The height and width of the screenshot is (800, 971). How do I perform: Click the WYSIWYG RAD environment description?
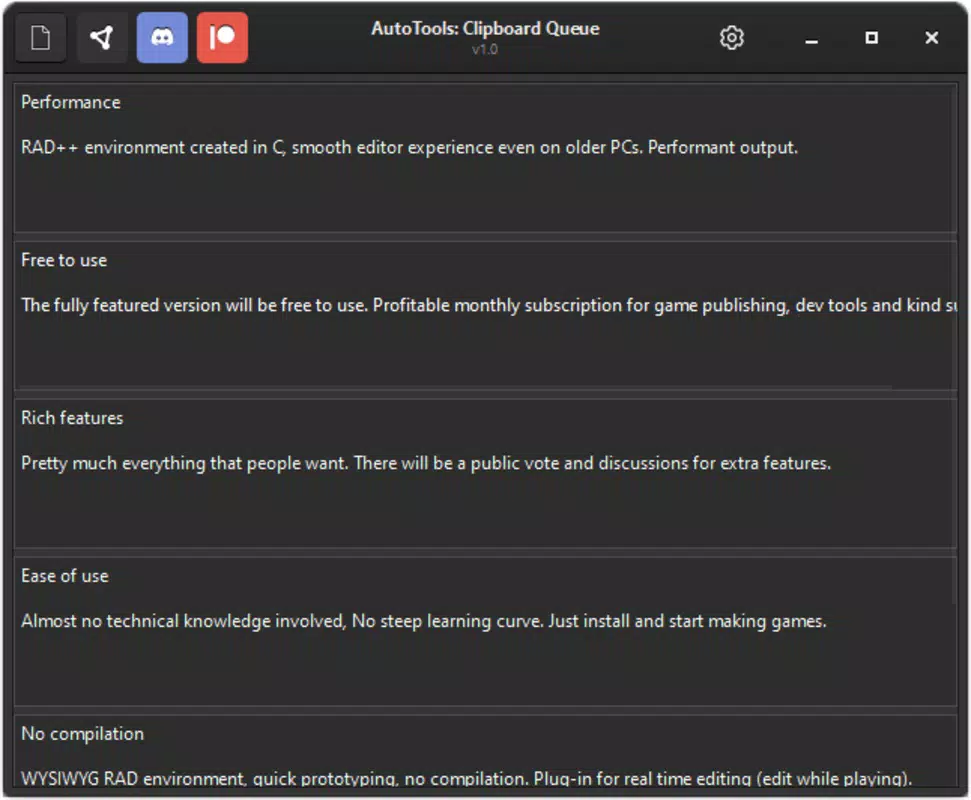coord(466,778)
